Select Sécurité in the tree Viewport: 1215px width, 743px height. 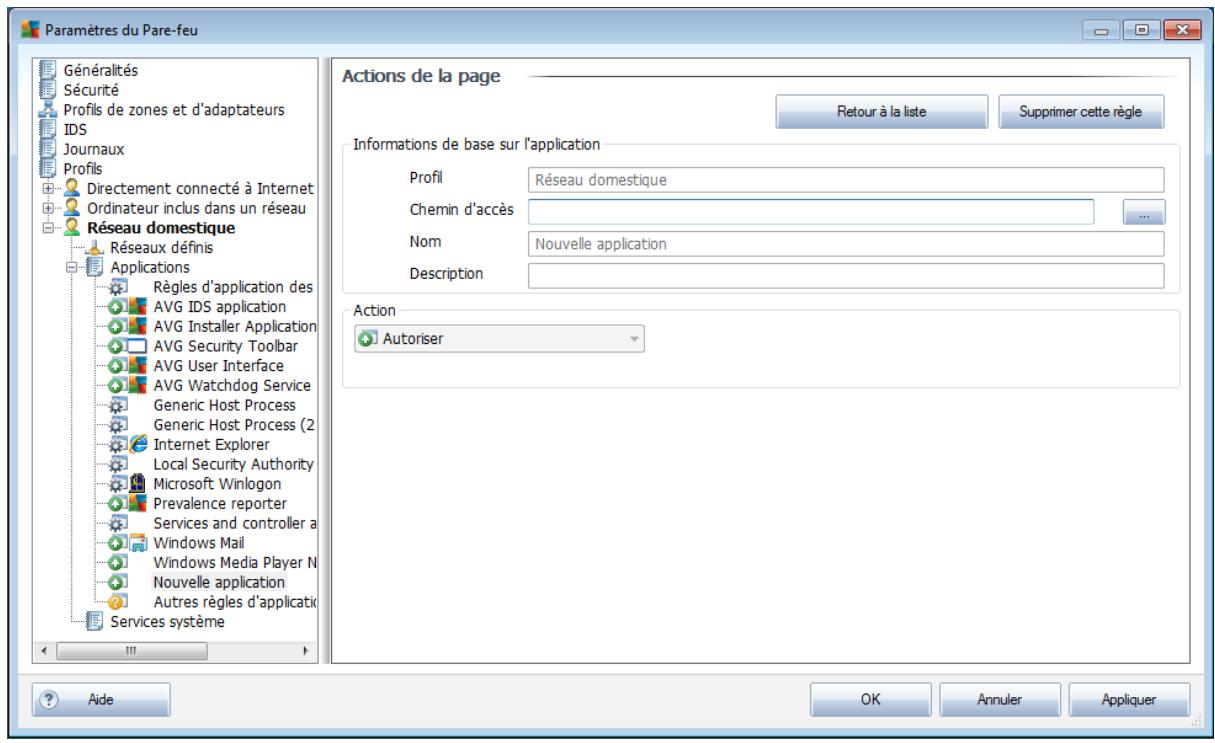tap(91, 90)
